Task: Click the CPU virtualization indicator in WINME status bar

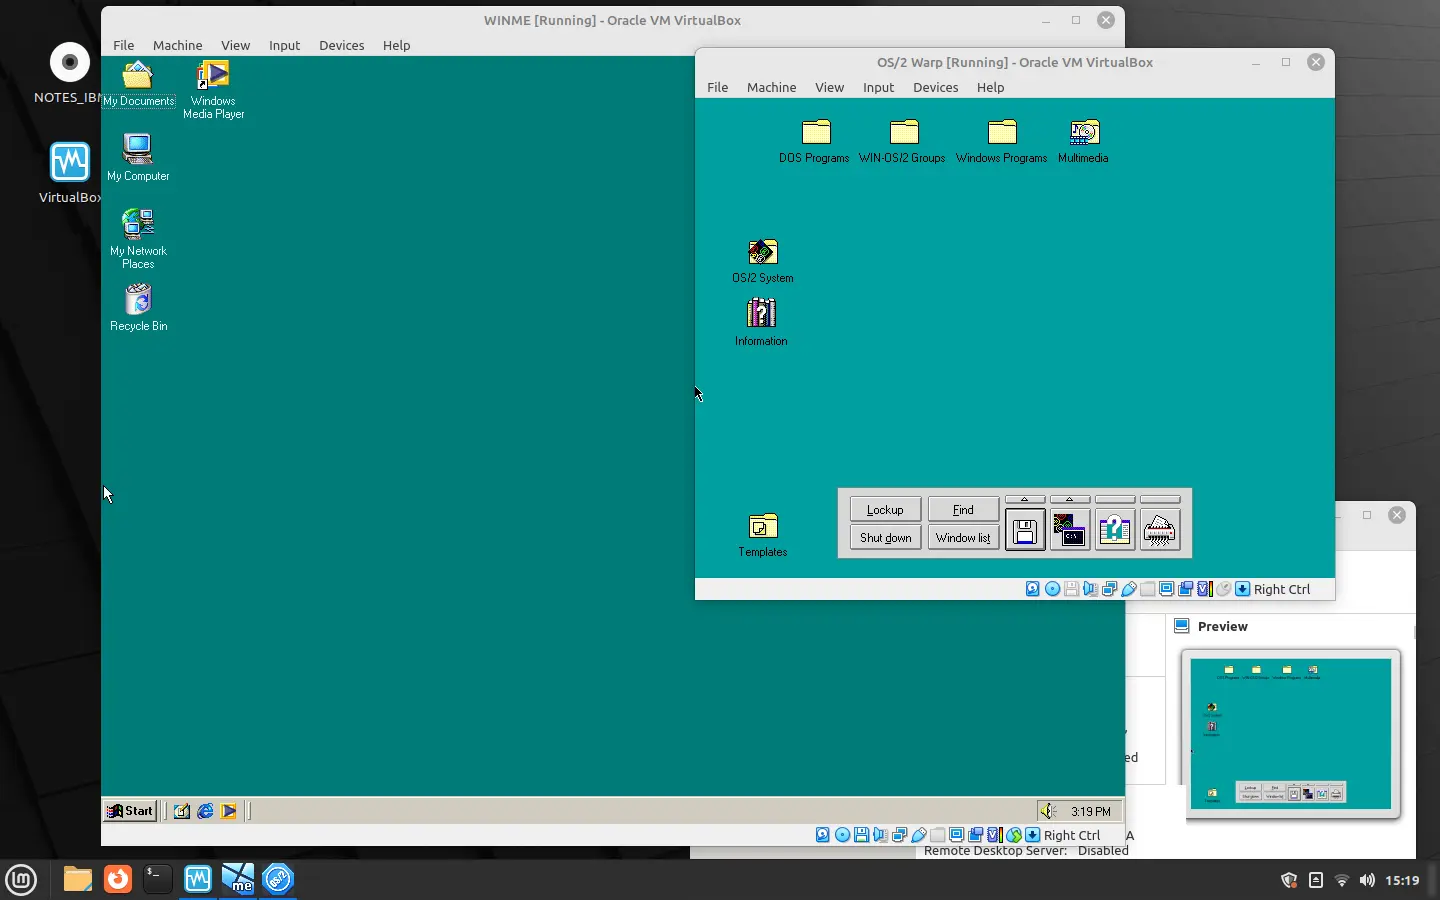Action: point(994,835)
